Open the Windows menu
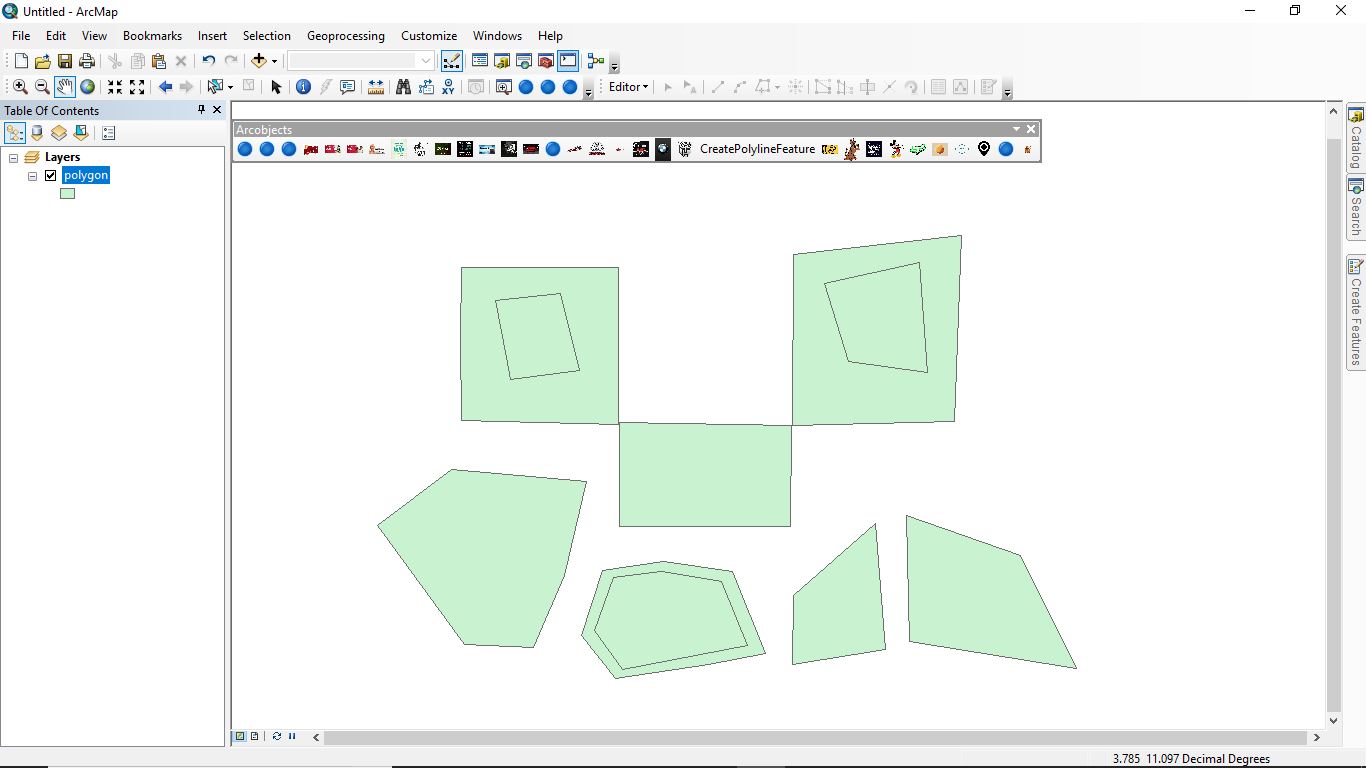 tap(497, 35)
